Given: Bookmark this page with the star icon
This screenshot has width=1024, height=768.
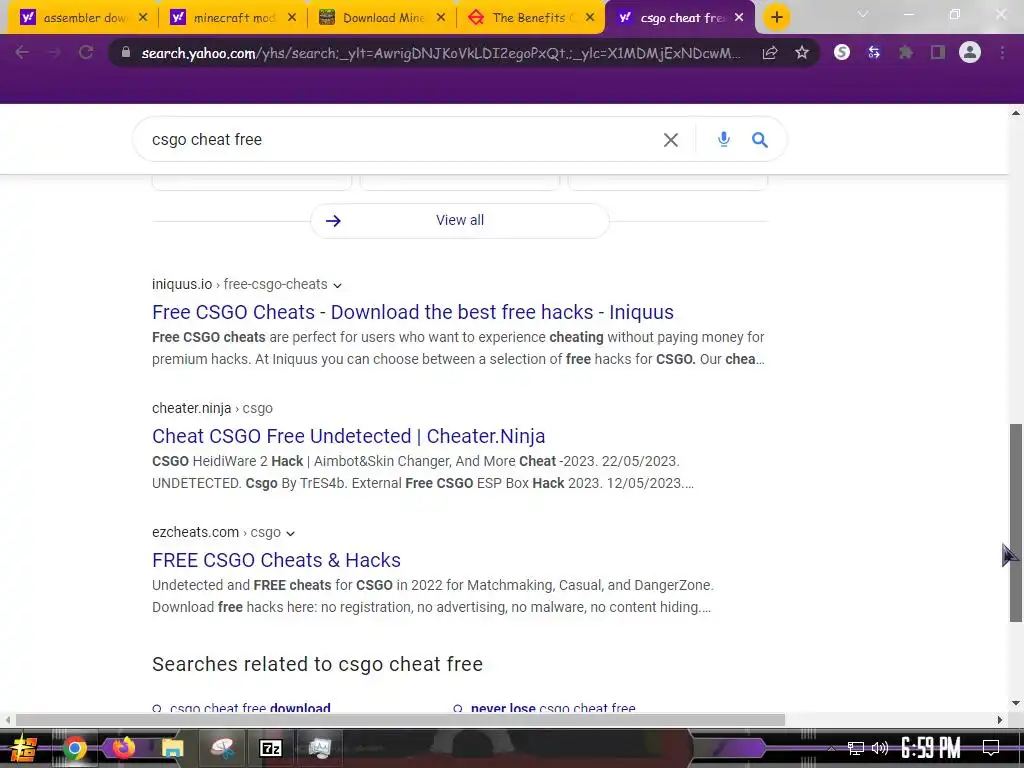Looking at the screenshot, I should click(802, 52).
